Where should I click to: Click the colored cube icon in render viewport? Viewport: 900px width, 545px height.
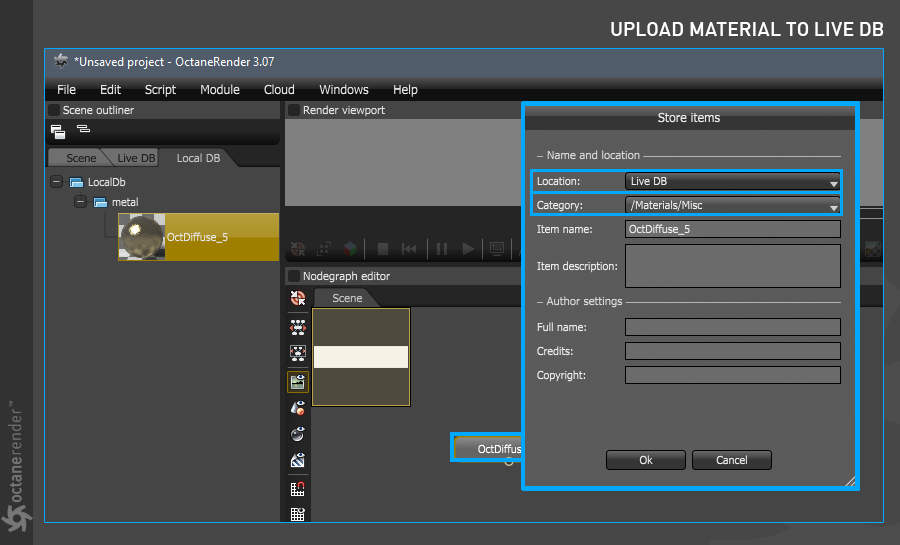350,249
